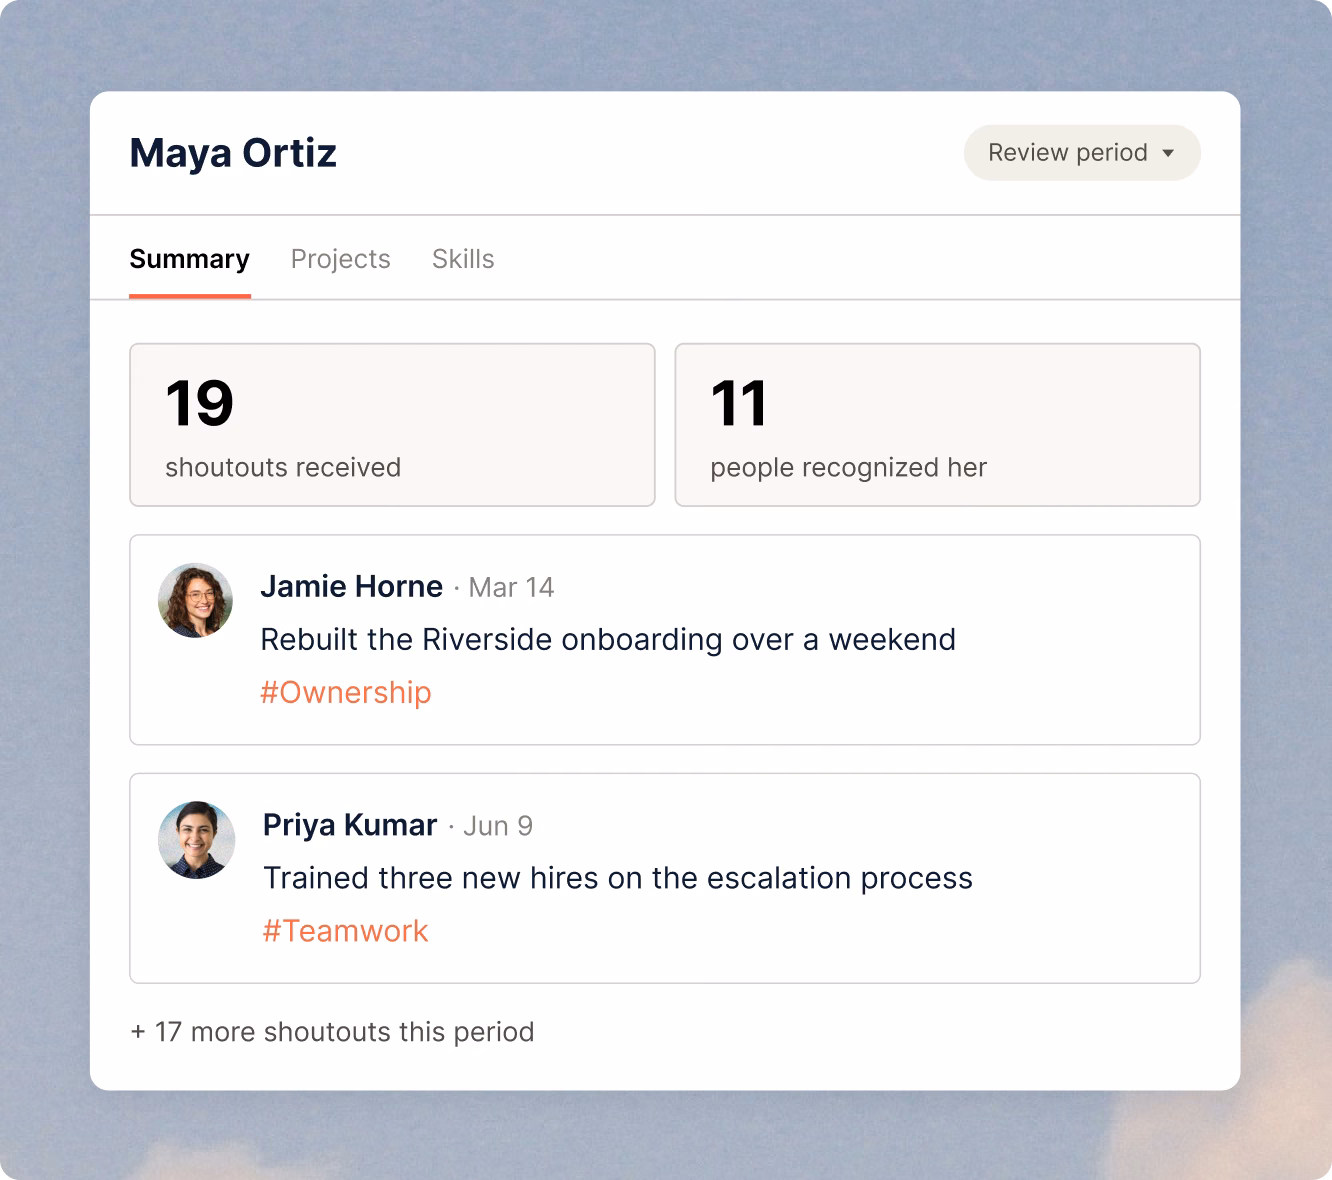Image resolution: width=1332 pixels, height=1180 pixels.
Task: Click 'Rebuilt the Riverside onboarding over a weekend'
Action: click(x=608, y=639)
